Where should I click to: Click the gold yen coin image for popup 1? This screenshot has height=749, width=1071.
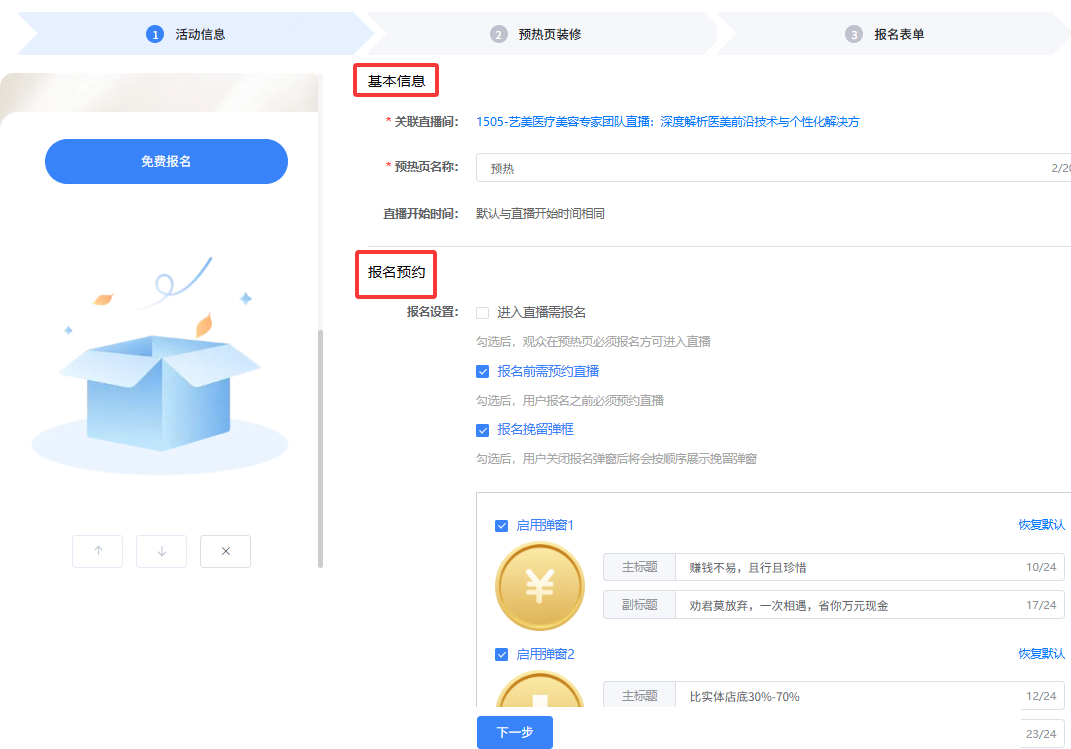click(x=540, y=586)
